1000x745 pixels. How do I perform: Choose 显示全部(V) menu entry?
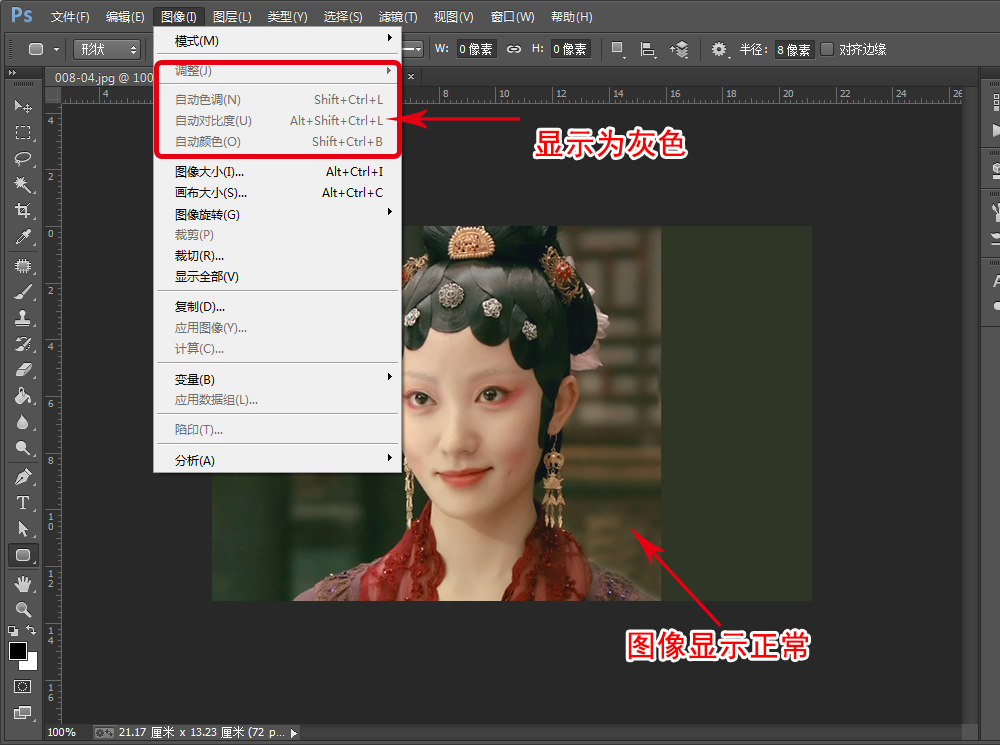pyautogui.click(x=277, y=277)
